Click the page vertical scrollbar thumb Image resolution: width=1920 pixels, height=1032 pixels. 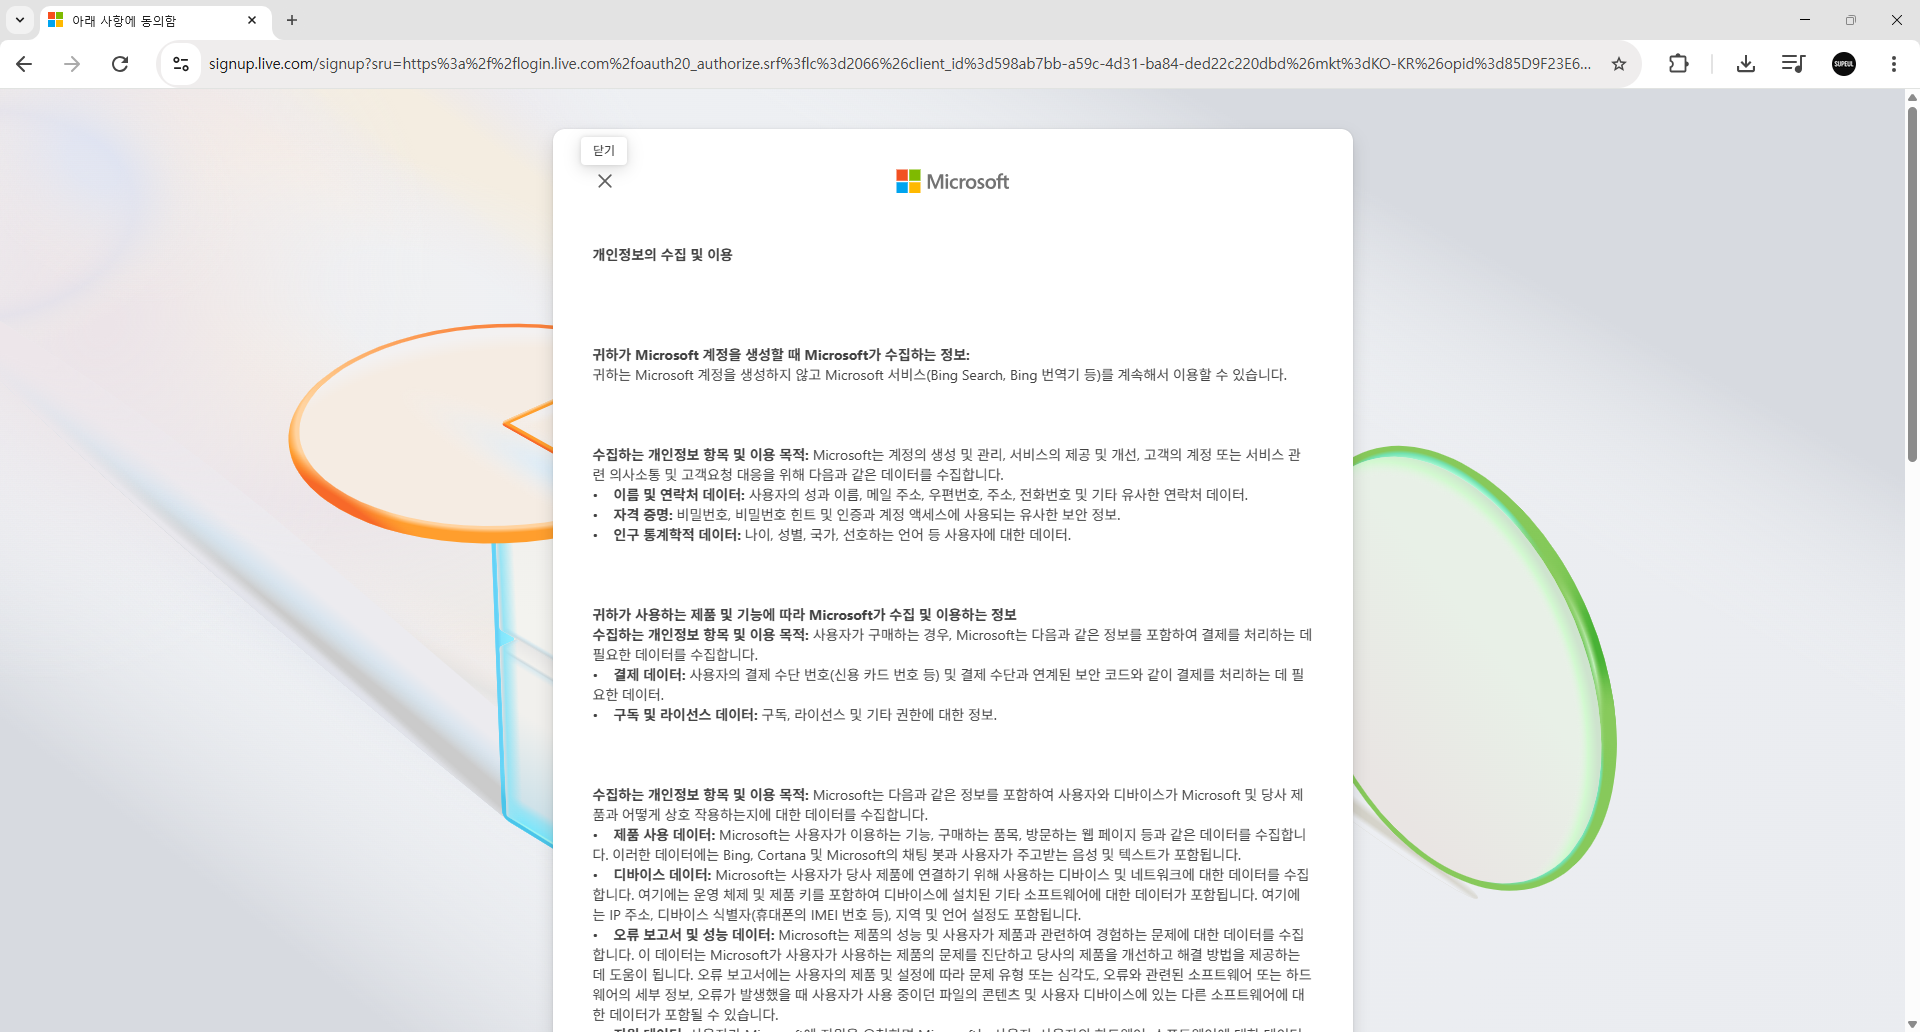(1912, 283)
